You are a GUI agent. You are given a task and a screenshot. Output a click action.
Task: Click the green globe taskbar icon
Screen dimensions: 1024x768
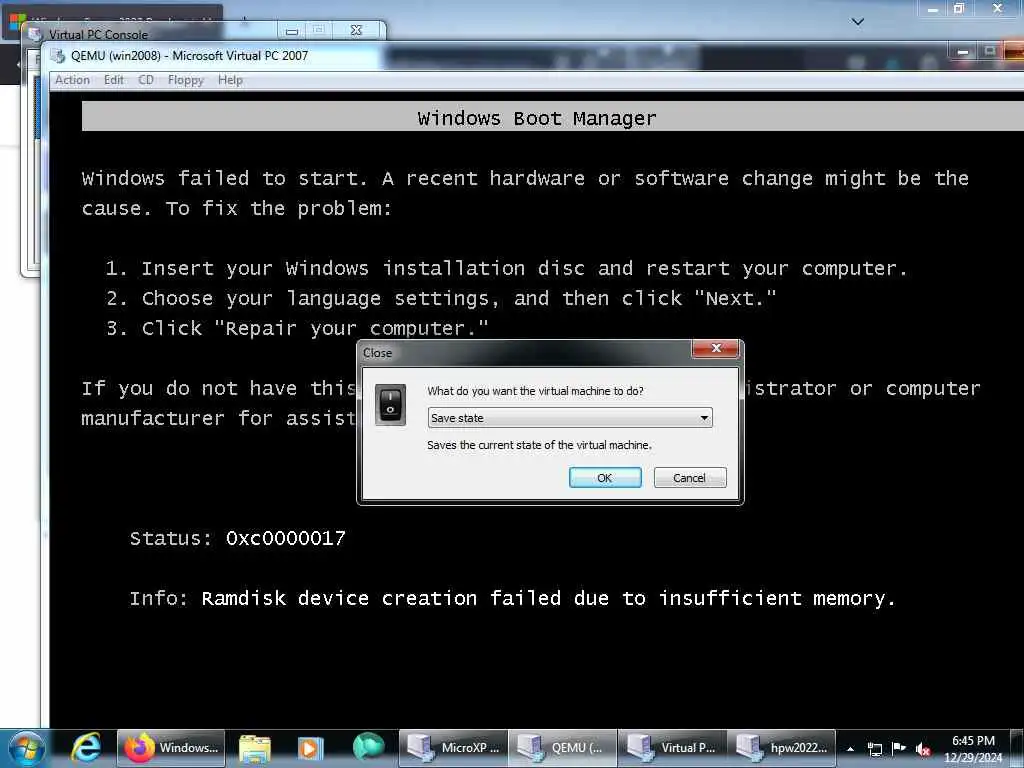point(368,748)
